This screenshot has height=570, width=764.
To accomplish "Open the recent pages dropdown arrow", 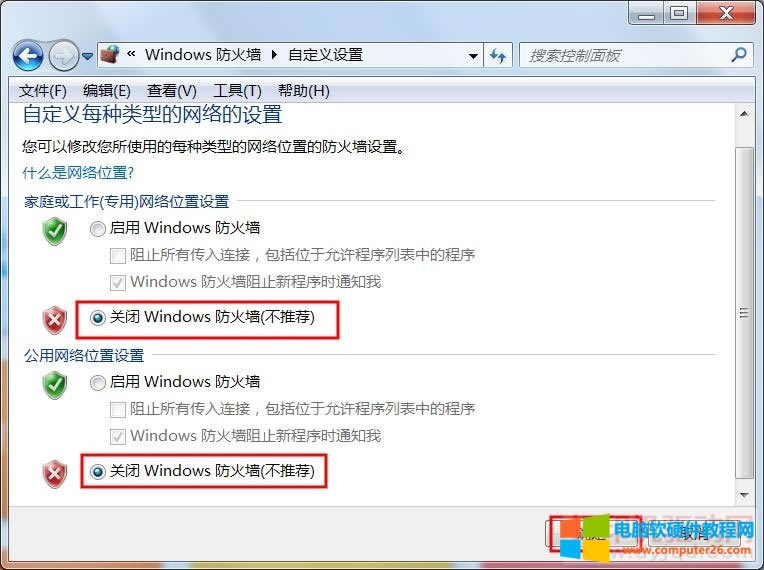I will (x=88, y=56).
